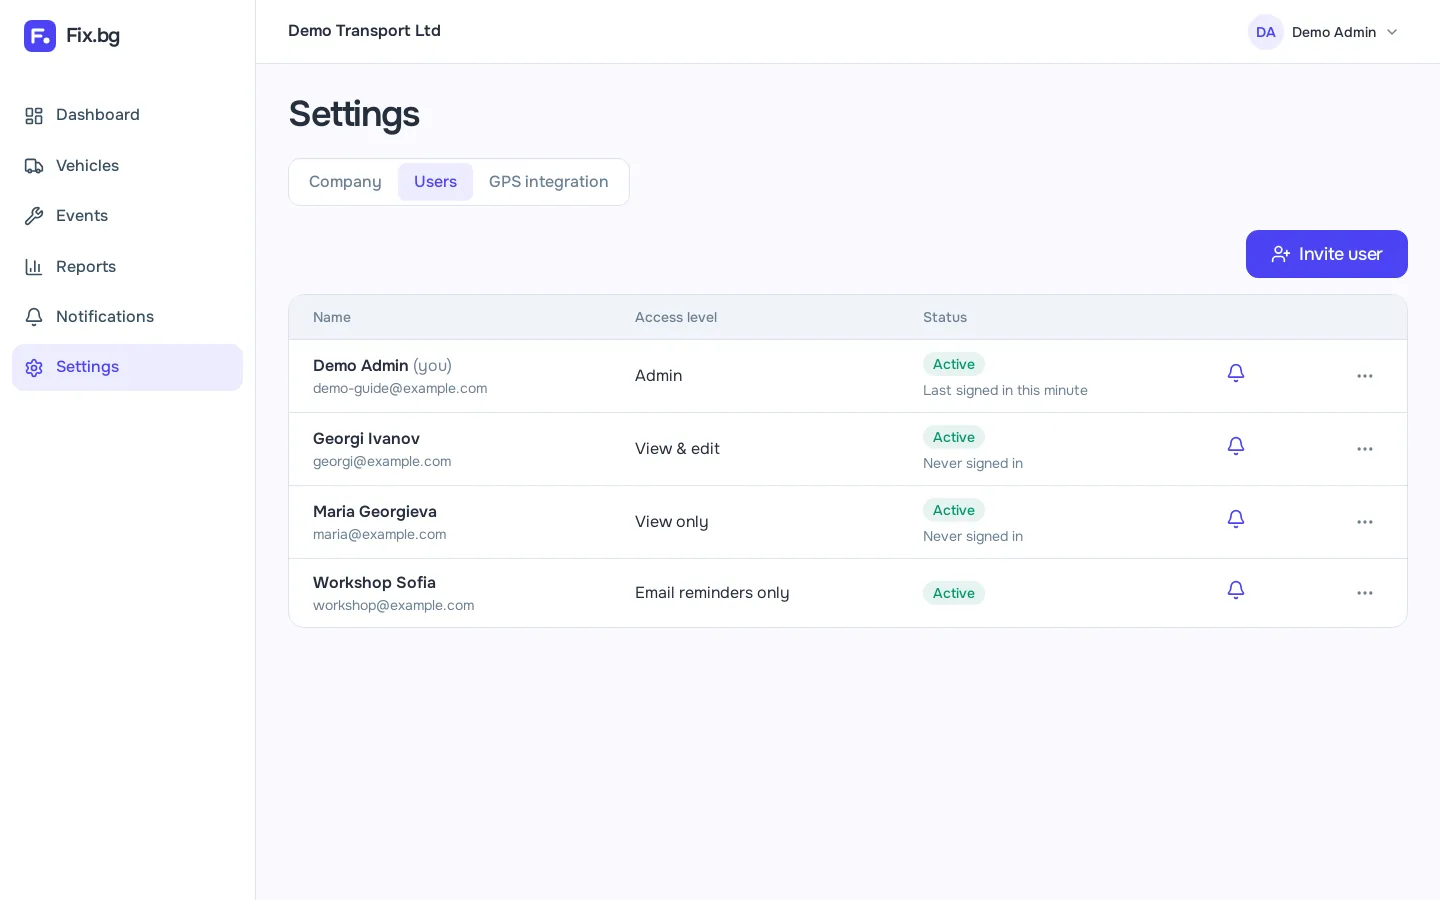Click the Invite user button

(1326, 254)
